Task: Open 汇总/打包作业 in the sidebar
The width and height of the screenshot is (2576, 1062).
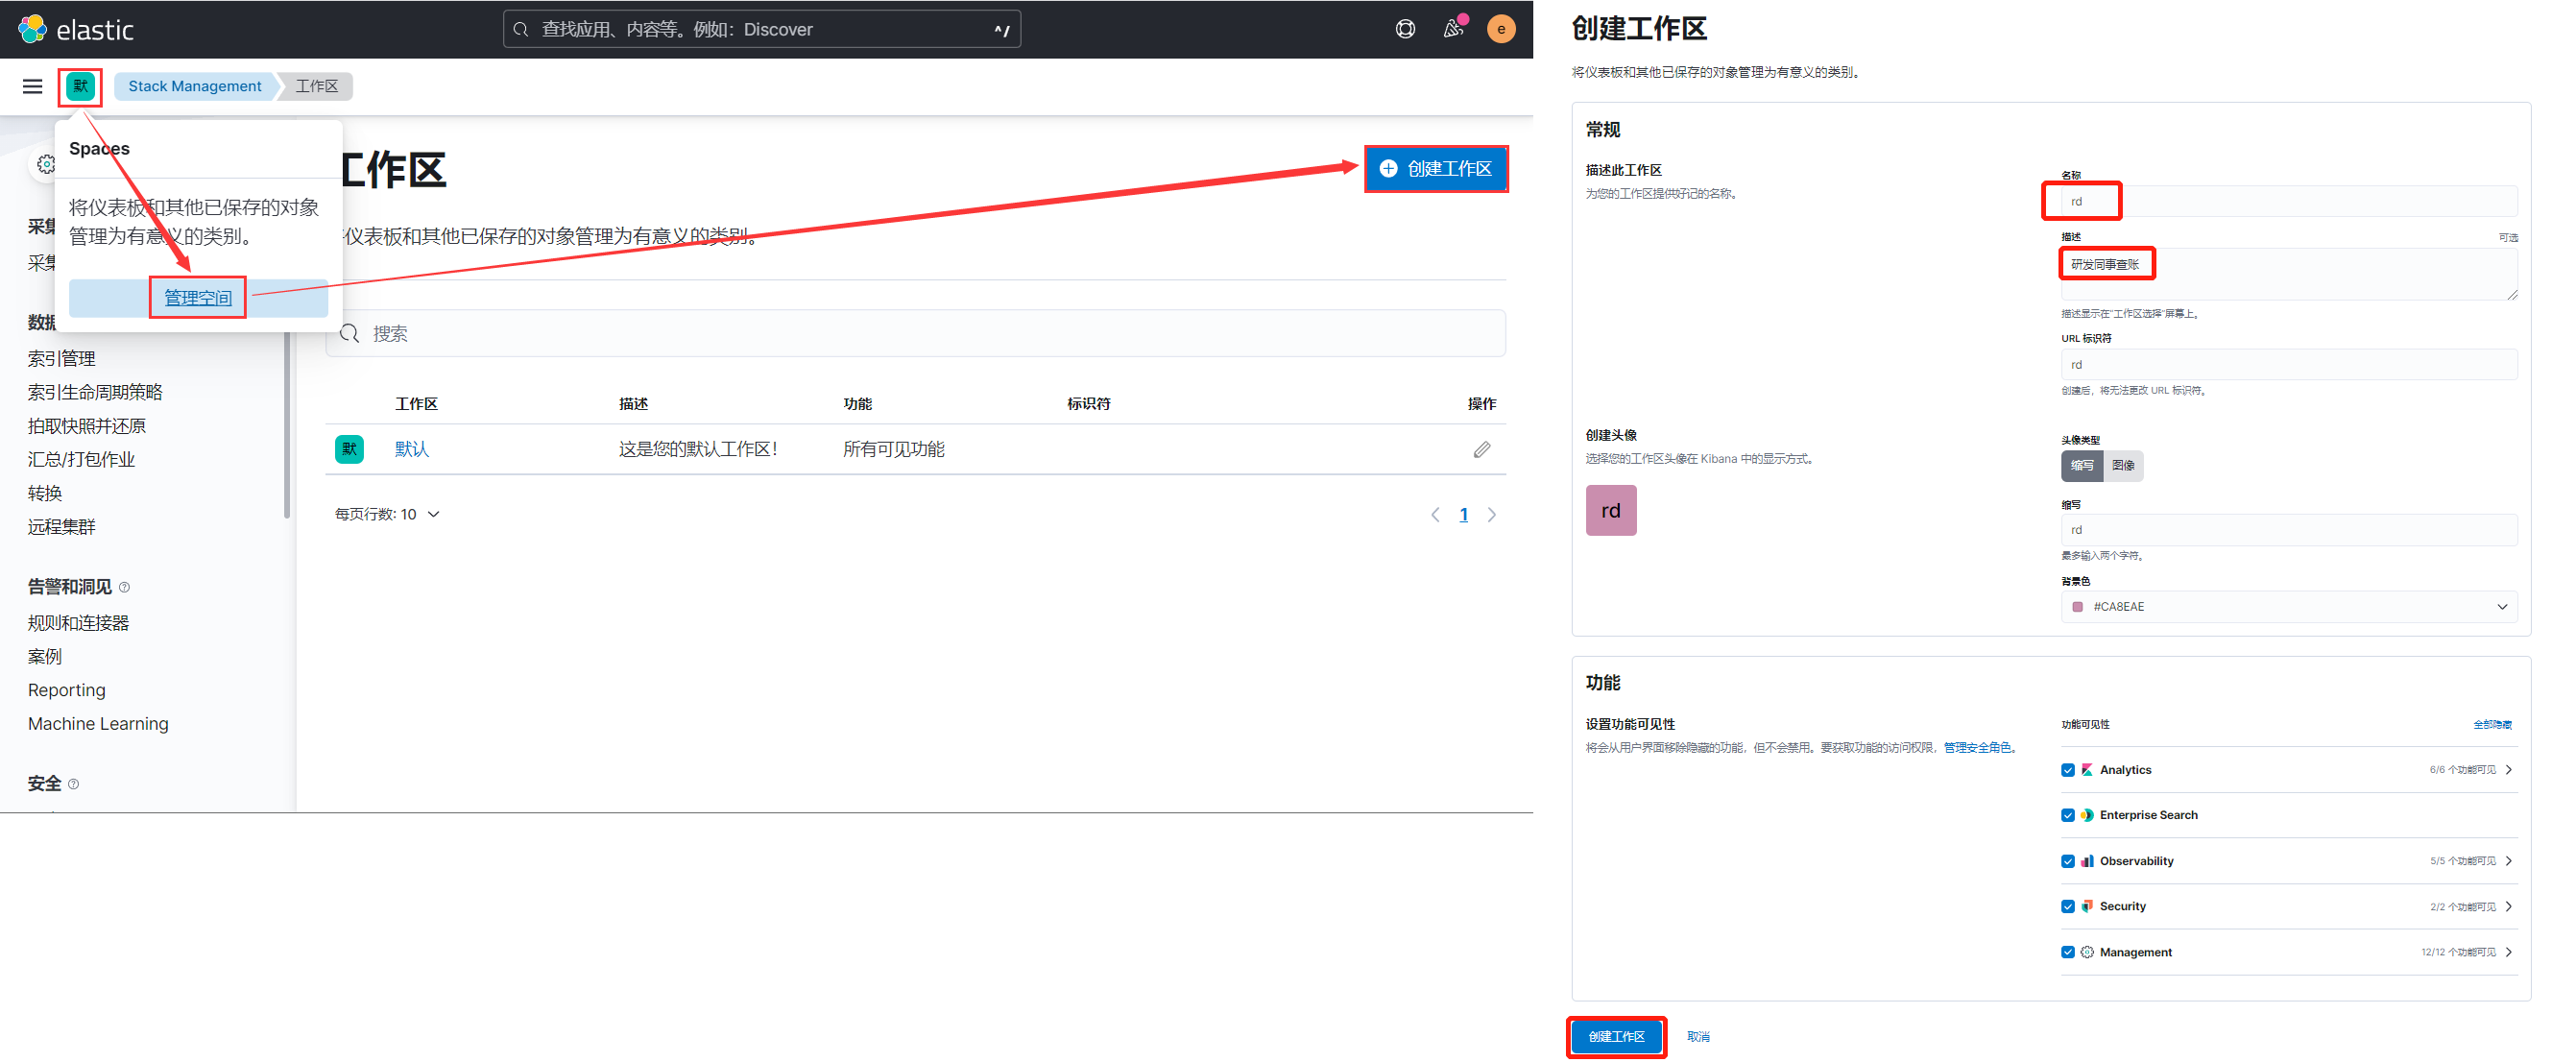Action: coord(82,459)
